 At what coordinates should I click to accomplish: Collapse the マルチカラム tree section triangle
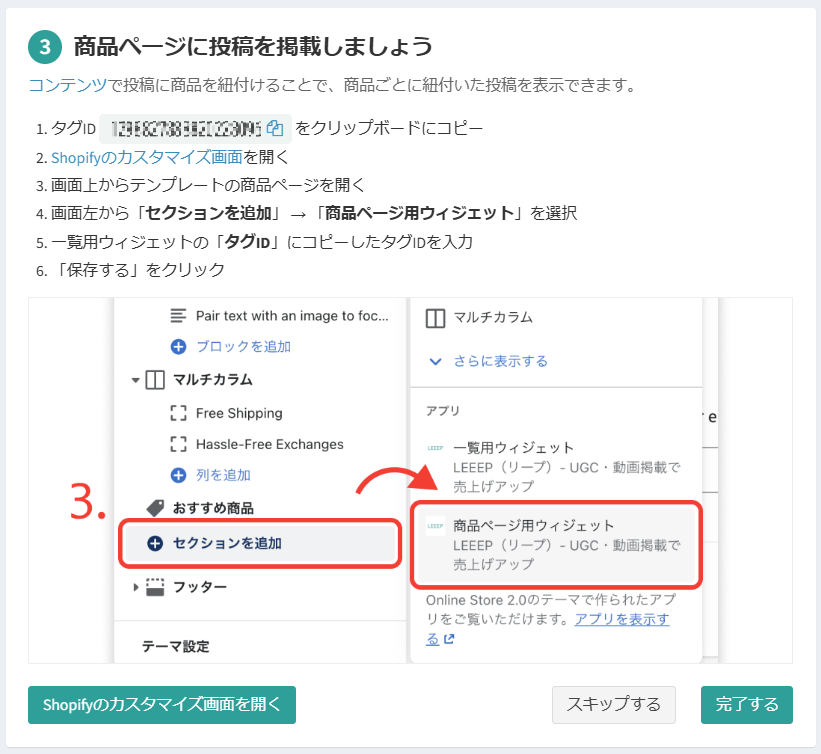[136, 380]
